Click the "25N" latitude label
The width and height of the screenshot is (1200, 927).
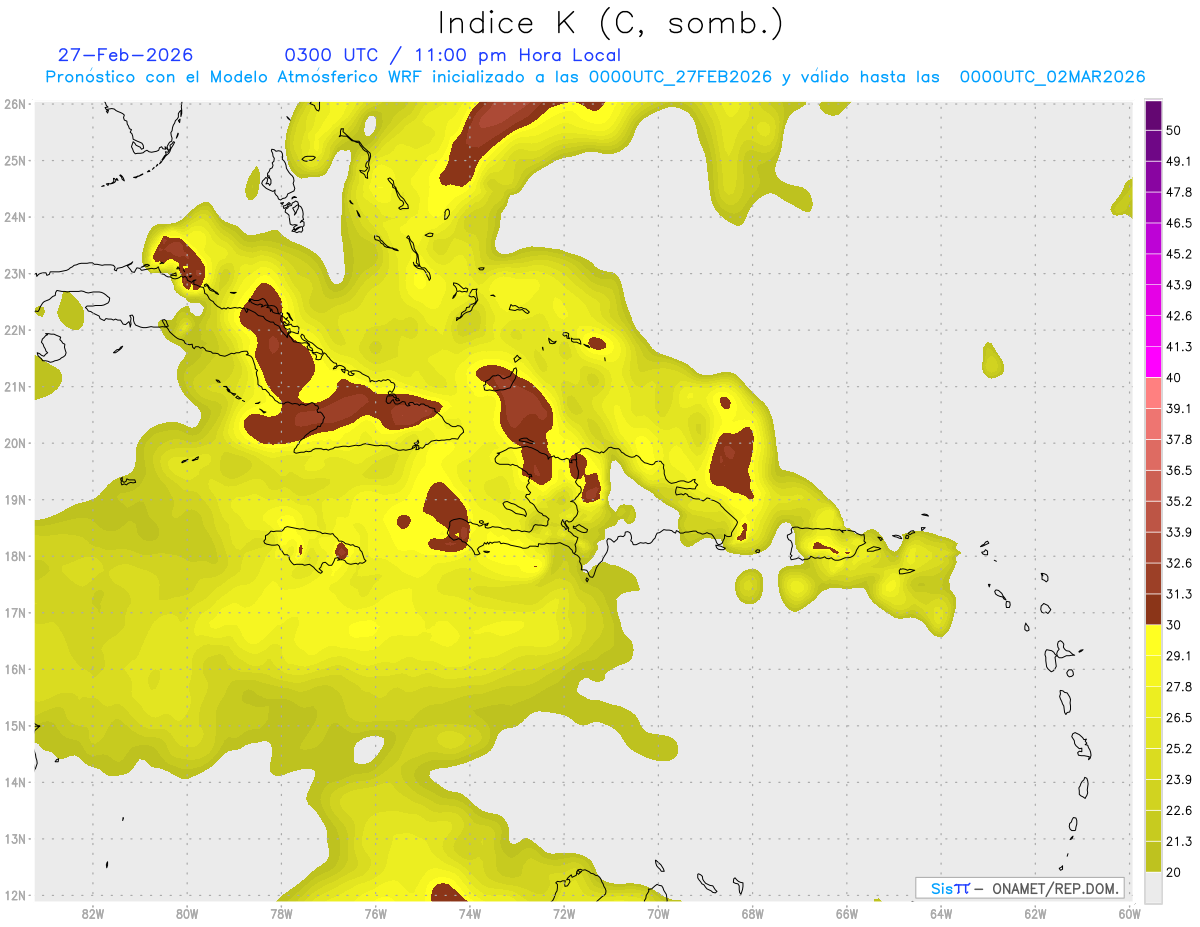pos(14,160)
